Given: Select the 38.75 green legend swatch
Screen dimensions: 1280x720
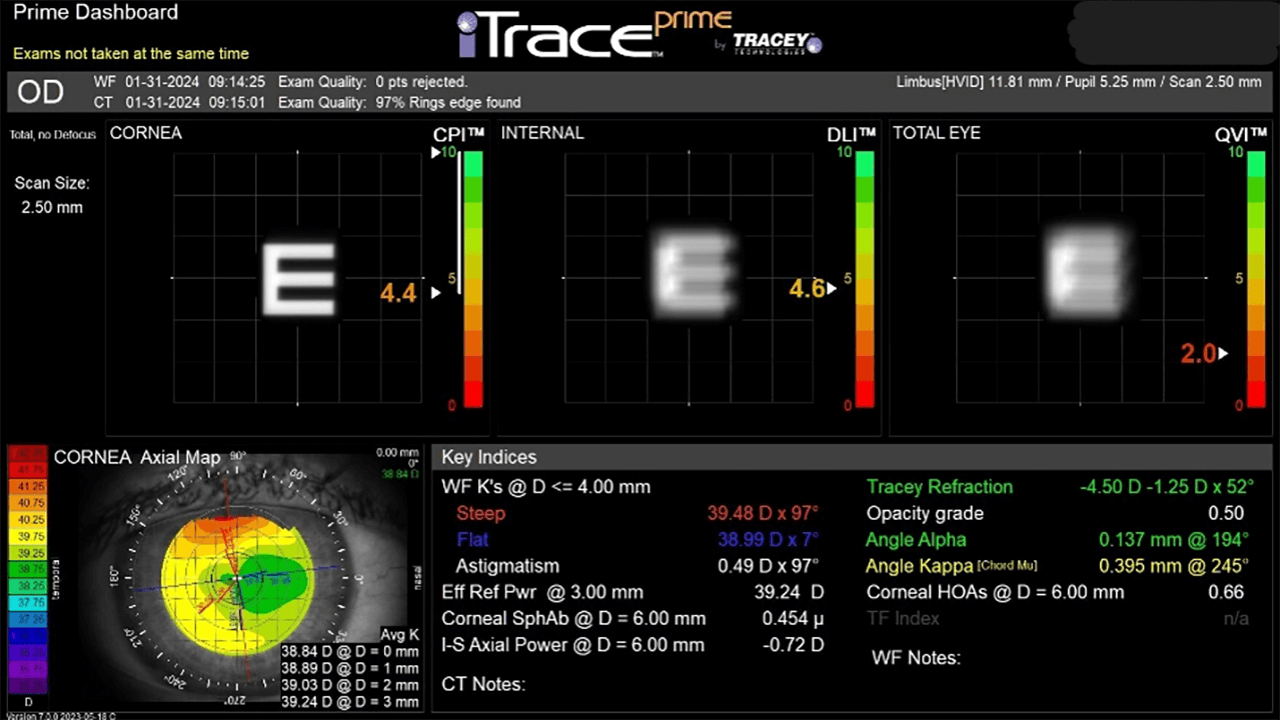Looking at the screenshot, I should click(27, 570).
